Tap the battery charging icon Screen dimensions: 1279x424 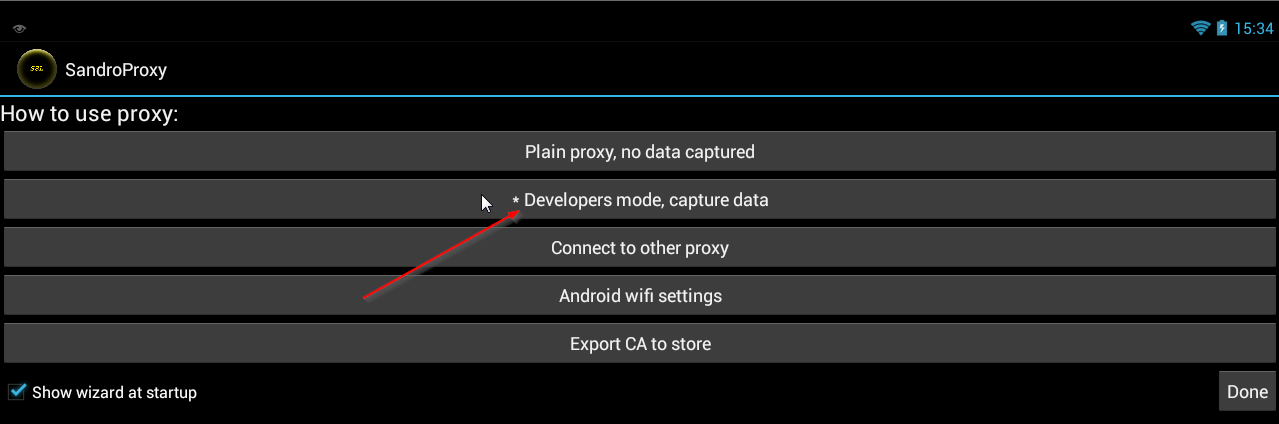(x=1222, y=28)
